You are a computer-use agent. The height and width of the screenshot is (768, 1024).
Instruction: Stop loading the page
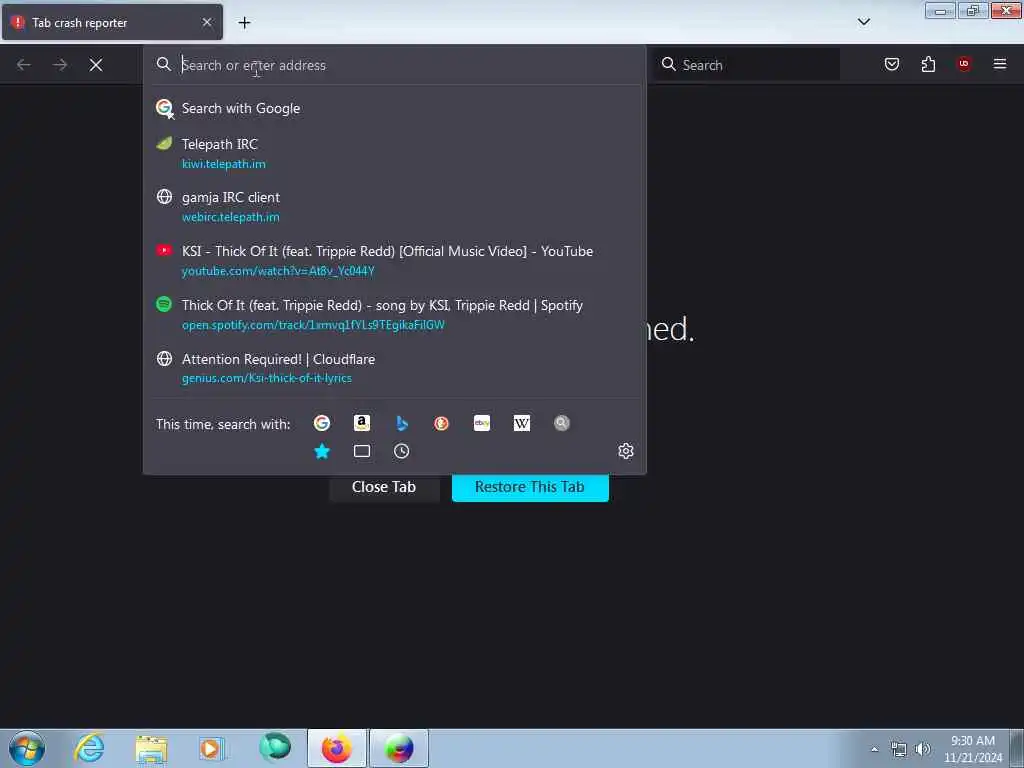96,65
